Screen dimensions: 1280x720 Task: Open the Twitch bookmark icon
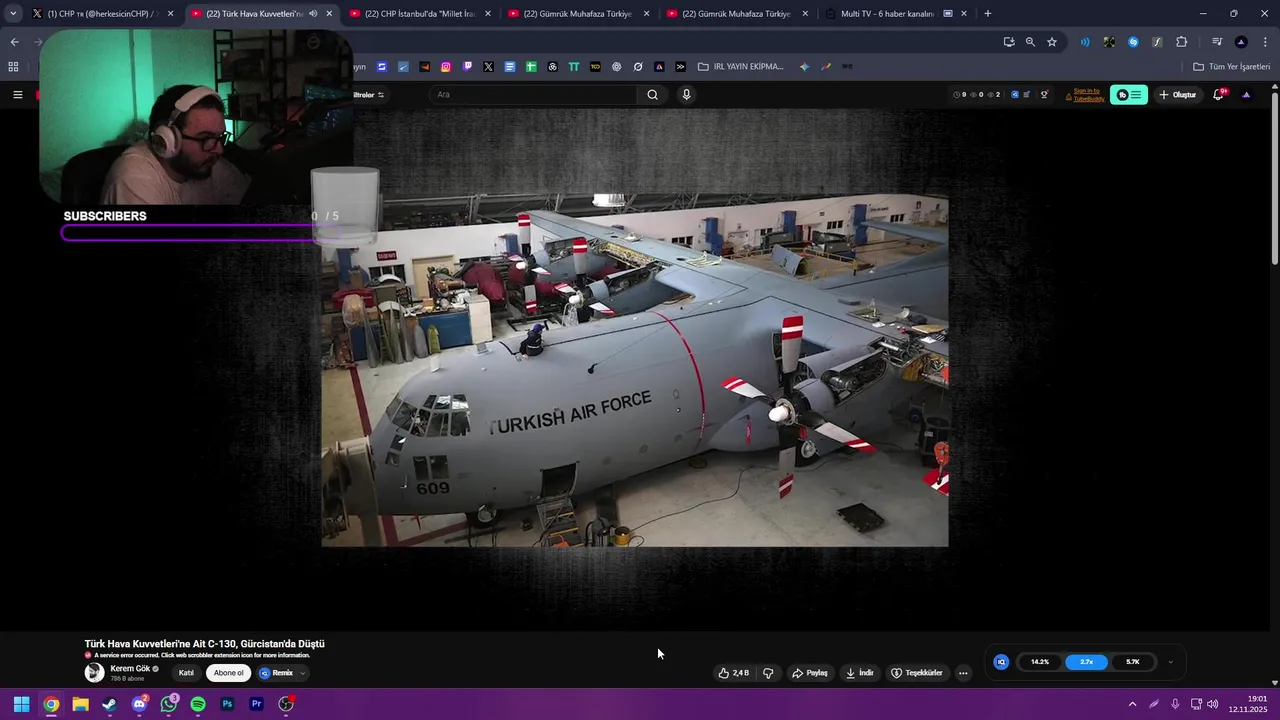pyautogui.click(x=467, y=67)
